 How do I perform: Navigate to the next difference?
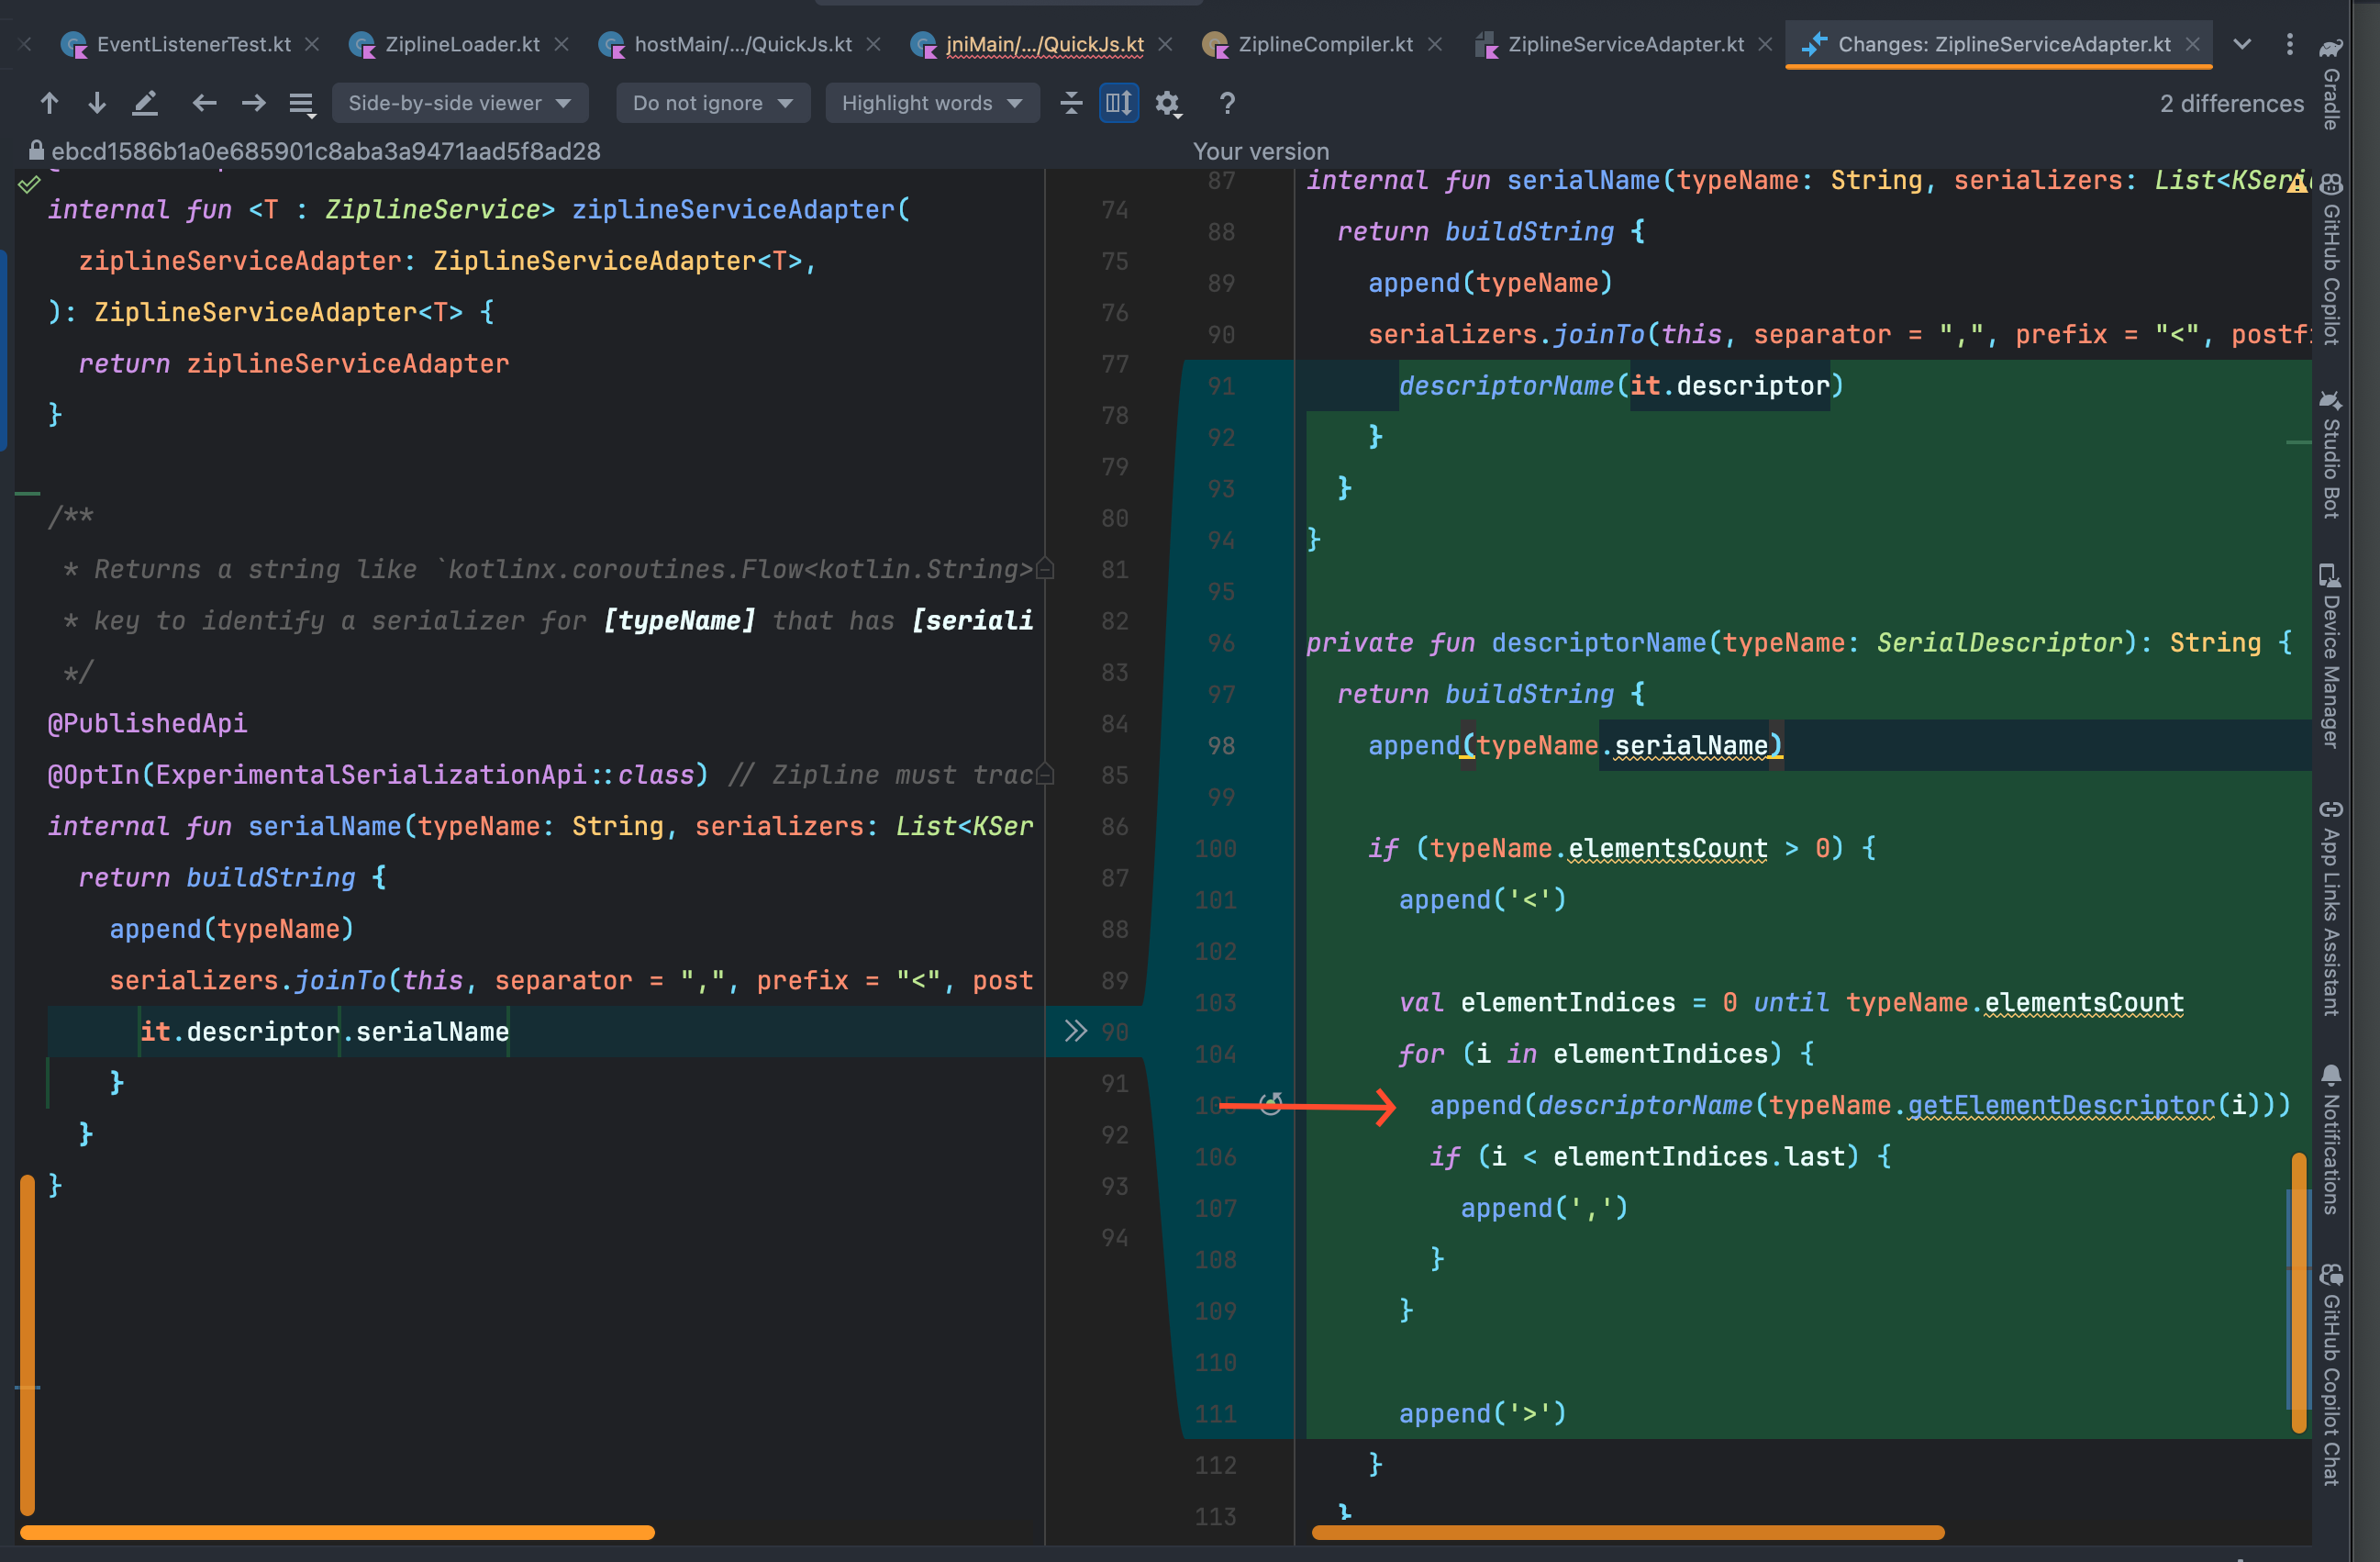click(97, 102)
